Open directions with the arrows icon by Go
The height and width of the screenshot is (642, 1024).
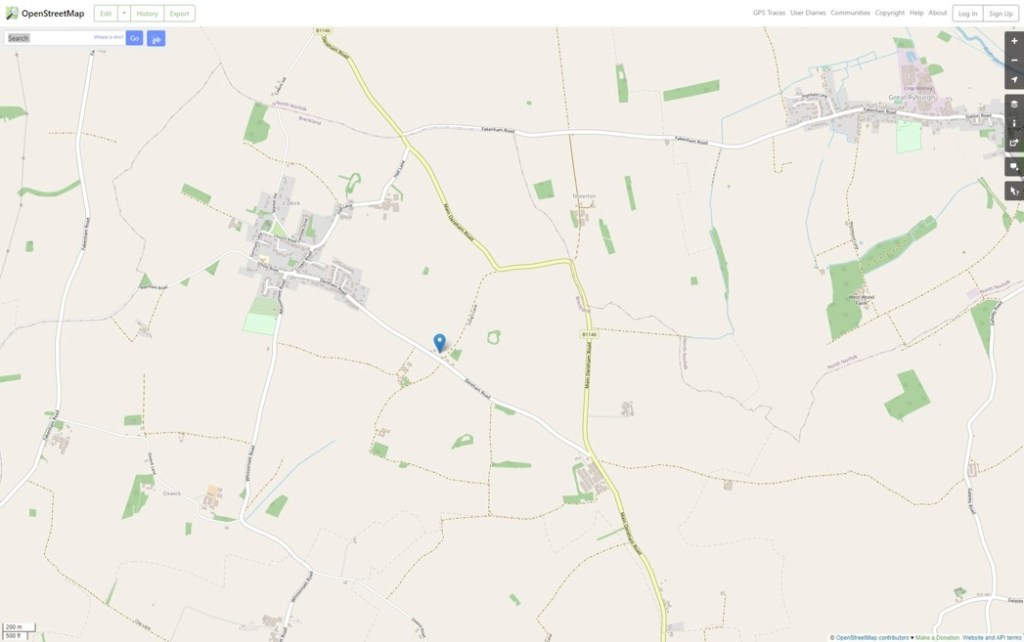(156, 39)
